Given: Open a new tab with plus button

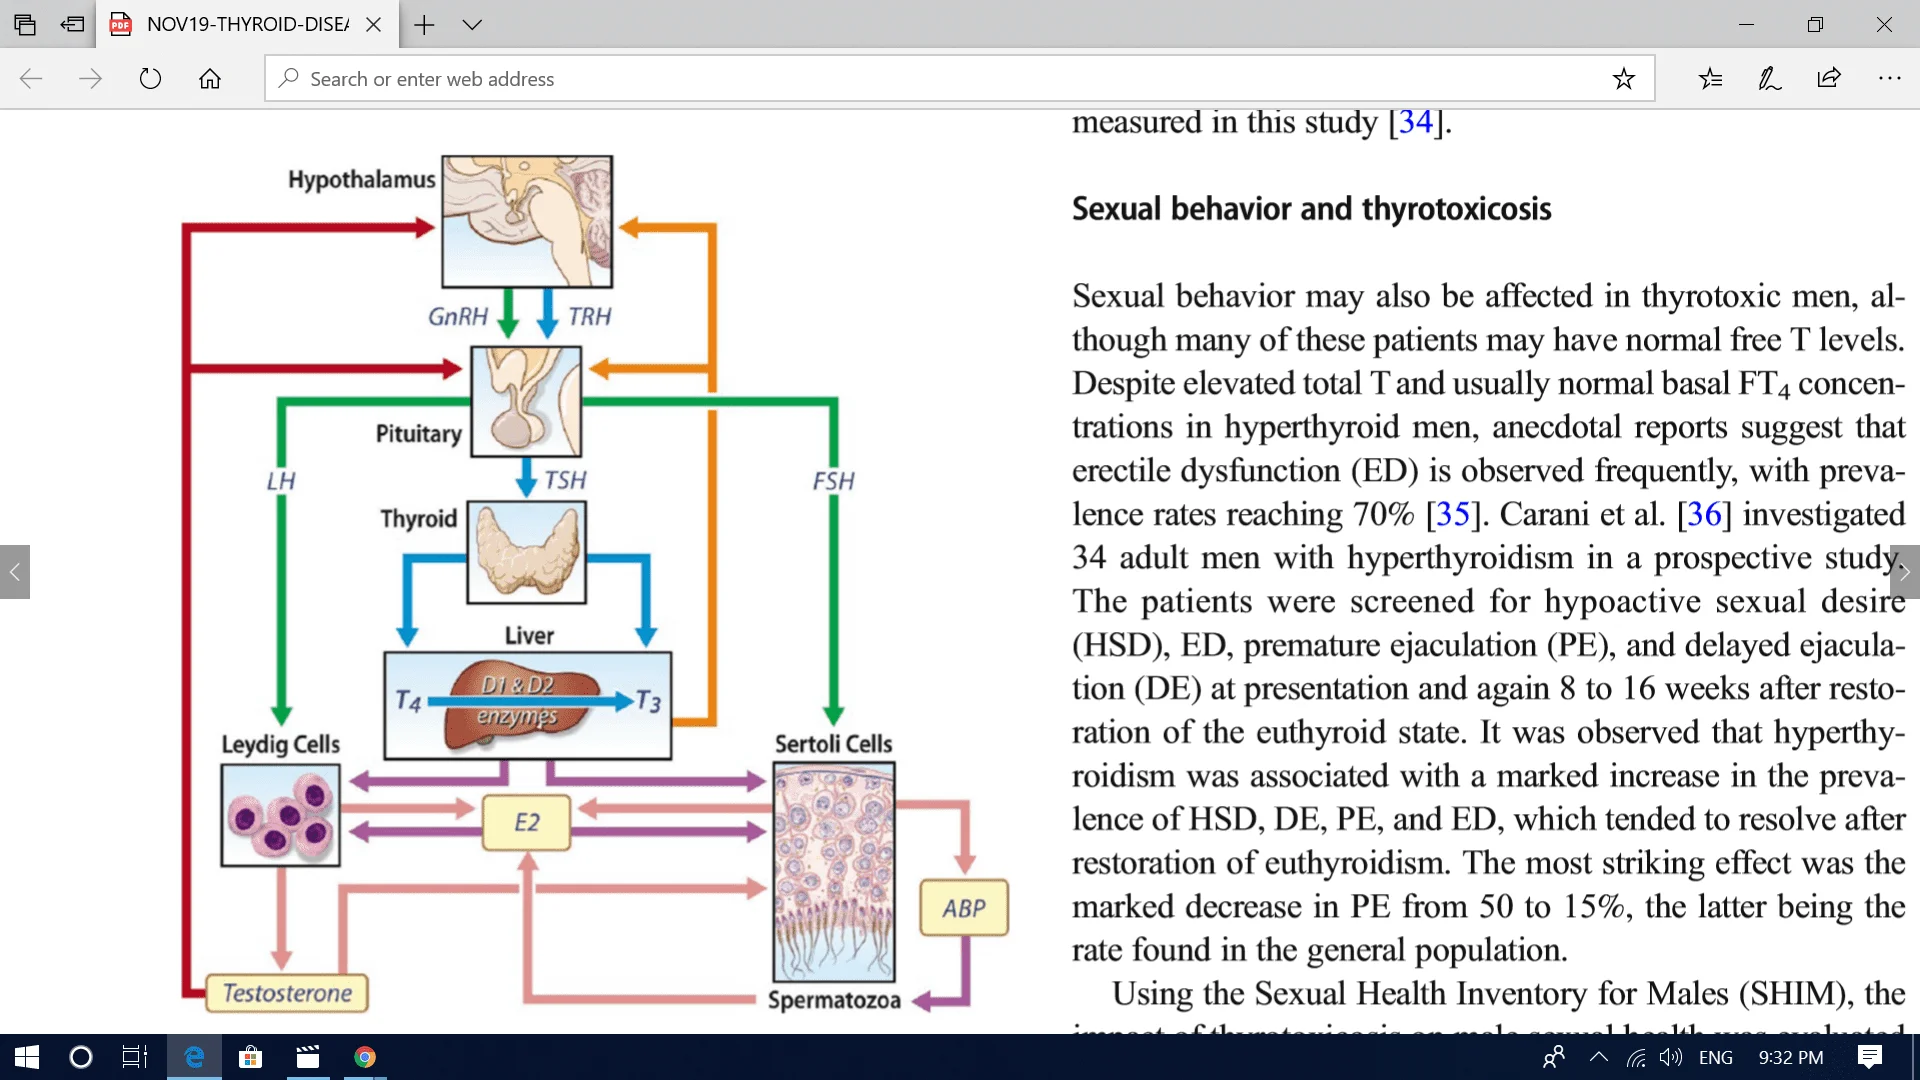Looking at the screenshot, I should pos(424,24).
